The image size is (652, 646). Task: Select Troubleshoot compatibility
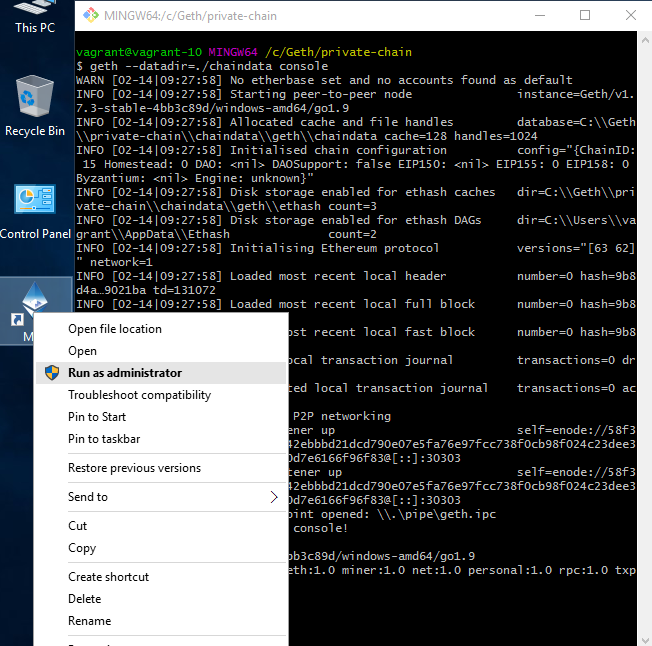161,395
